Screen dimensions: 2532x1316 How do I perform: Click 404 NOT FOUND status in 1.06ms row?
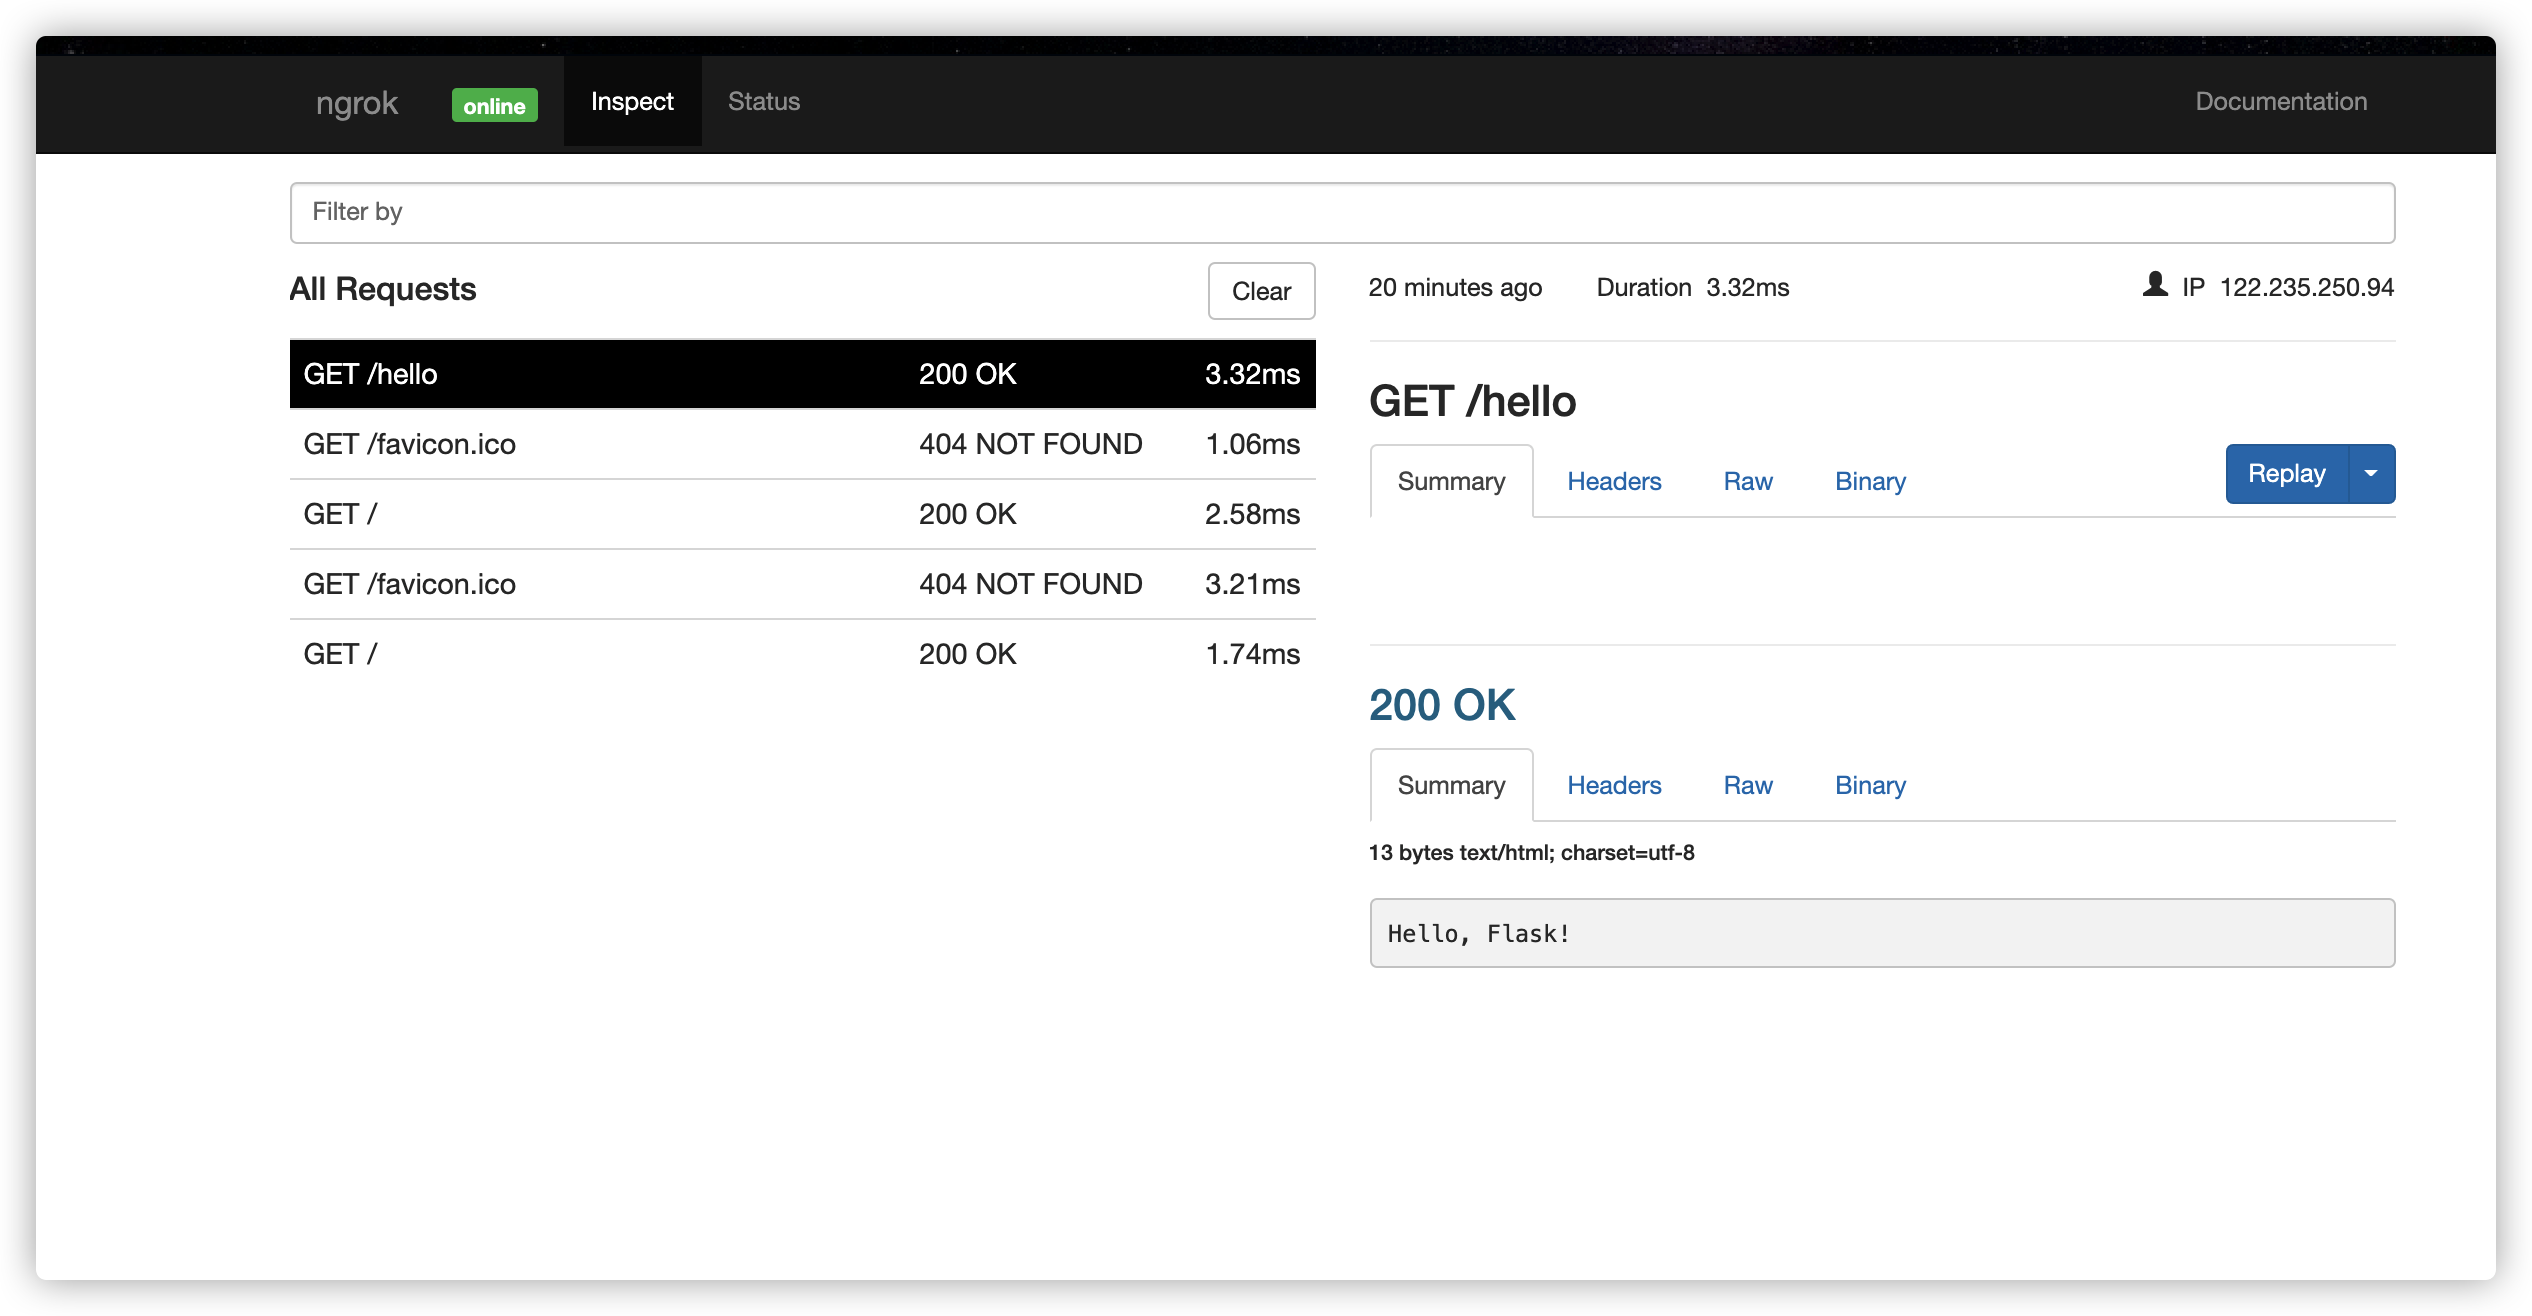click(1030, 444)
